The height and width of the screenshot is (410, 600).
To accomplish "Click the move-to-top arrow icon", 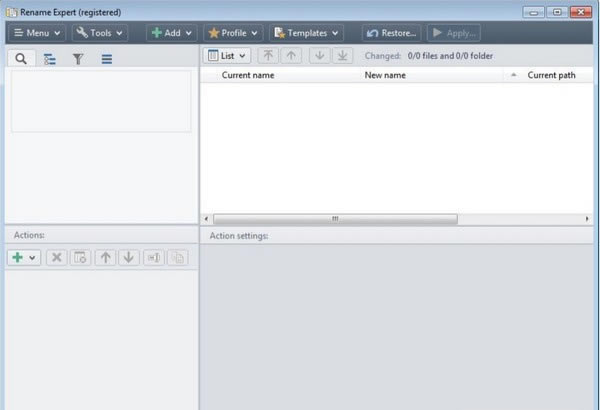I will coord(268,56).
